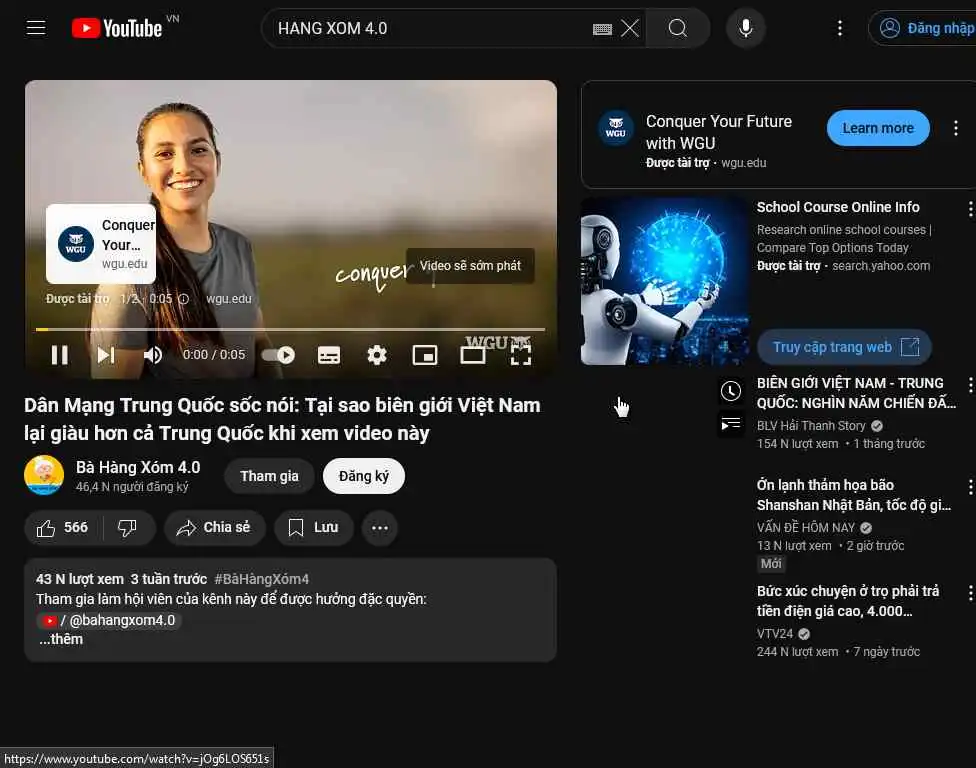Enable miniplayer mode
Image resolution: width=976 pixels, height=768 pixels.
[425, 355]
